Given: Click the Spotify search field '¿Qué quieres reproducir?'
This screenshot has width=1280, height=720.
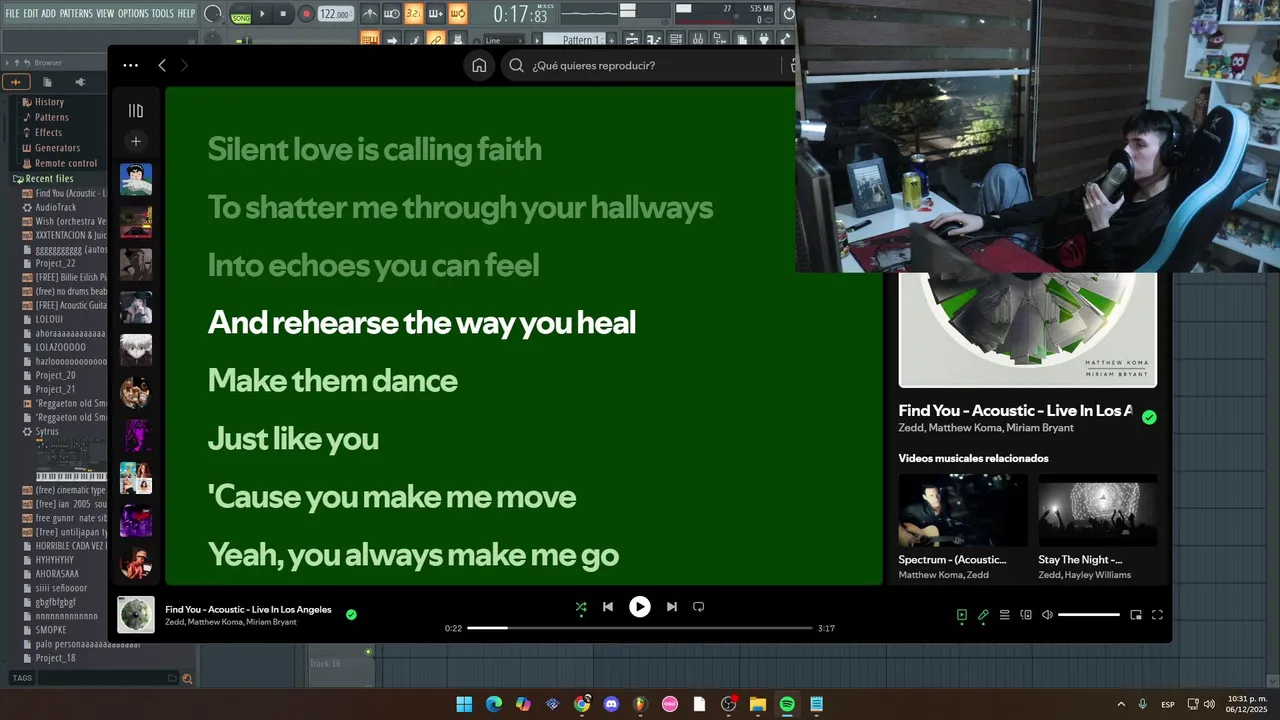Looking at the screenshot, I should point(650,65).
